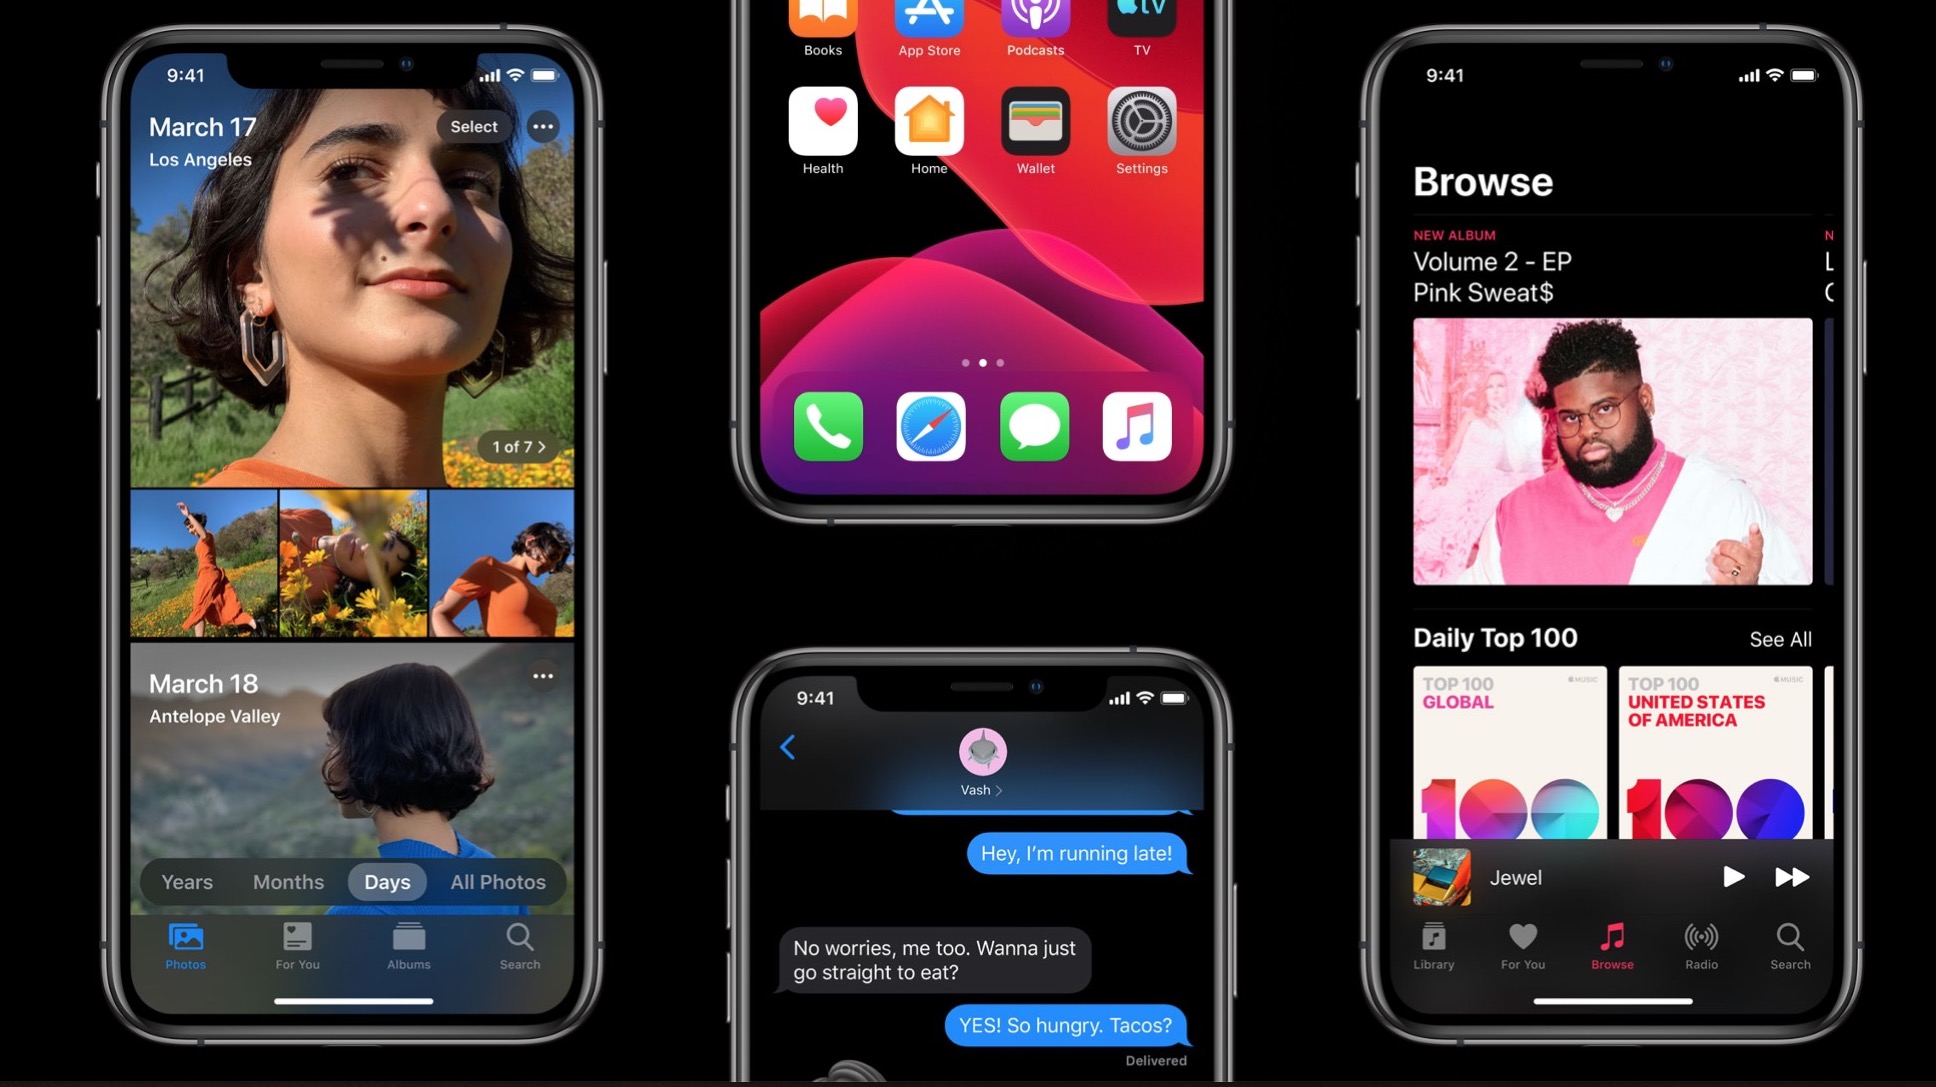1936x1087 pixels.
Task: Select the Days view tab in Photos
Action: [x=387, y=881]
